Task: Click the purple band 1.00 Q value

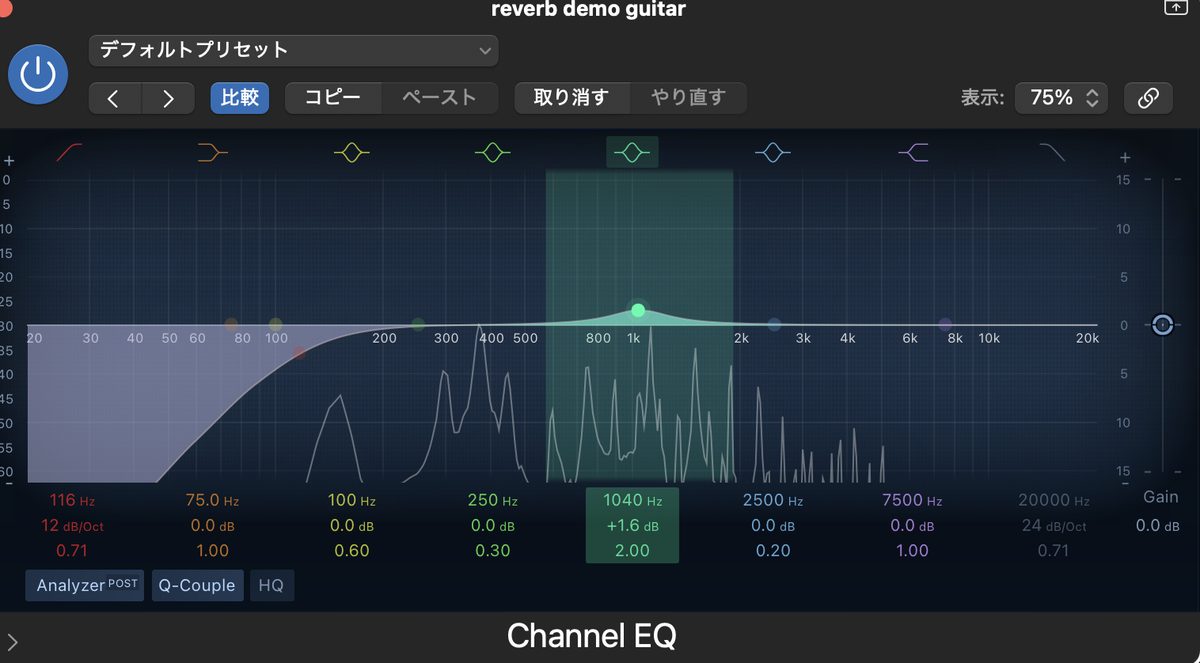Action: (x=912, y=551)
